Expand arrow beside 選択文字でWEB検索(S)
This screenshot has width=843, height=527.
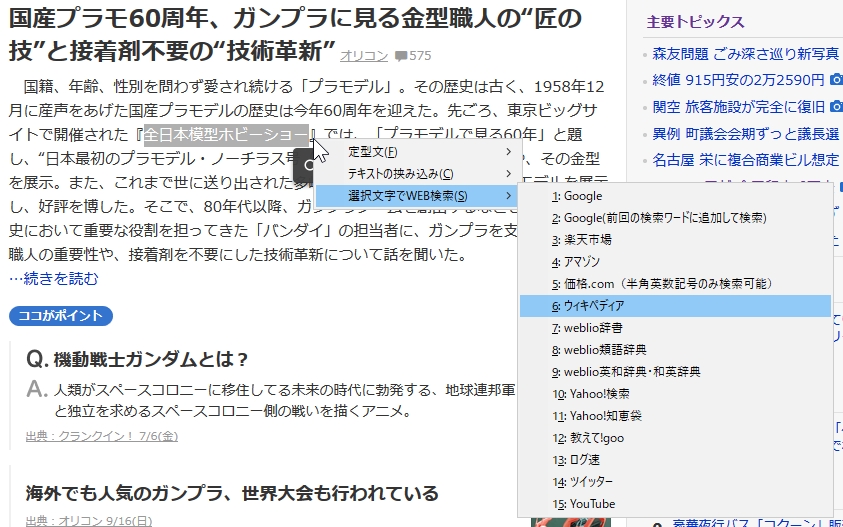pos(508,196)
